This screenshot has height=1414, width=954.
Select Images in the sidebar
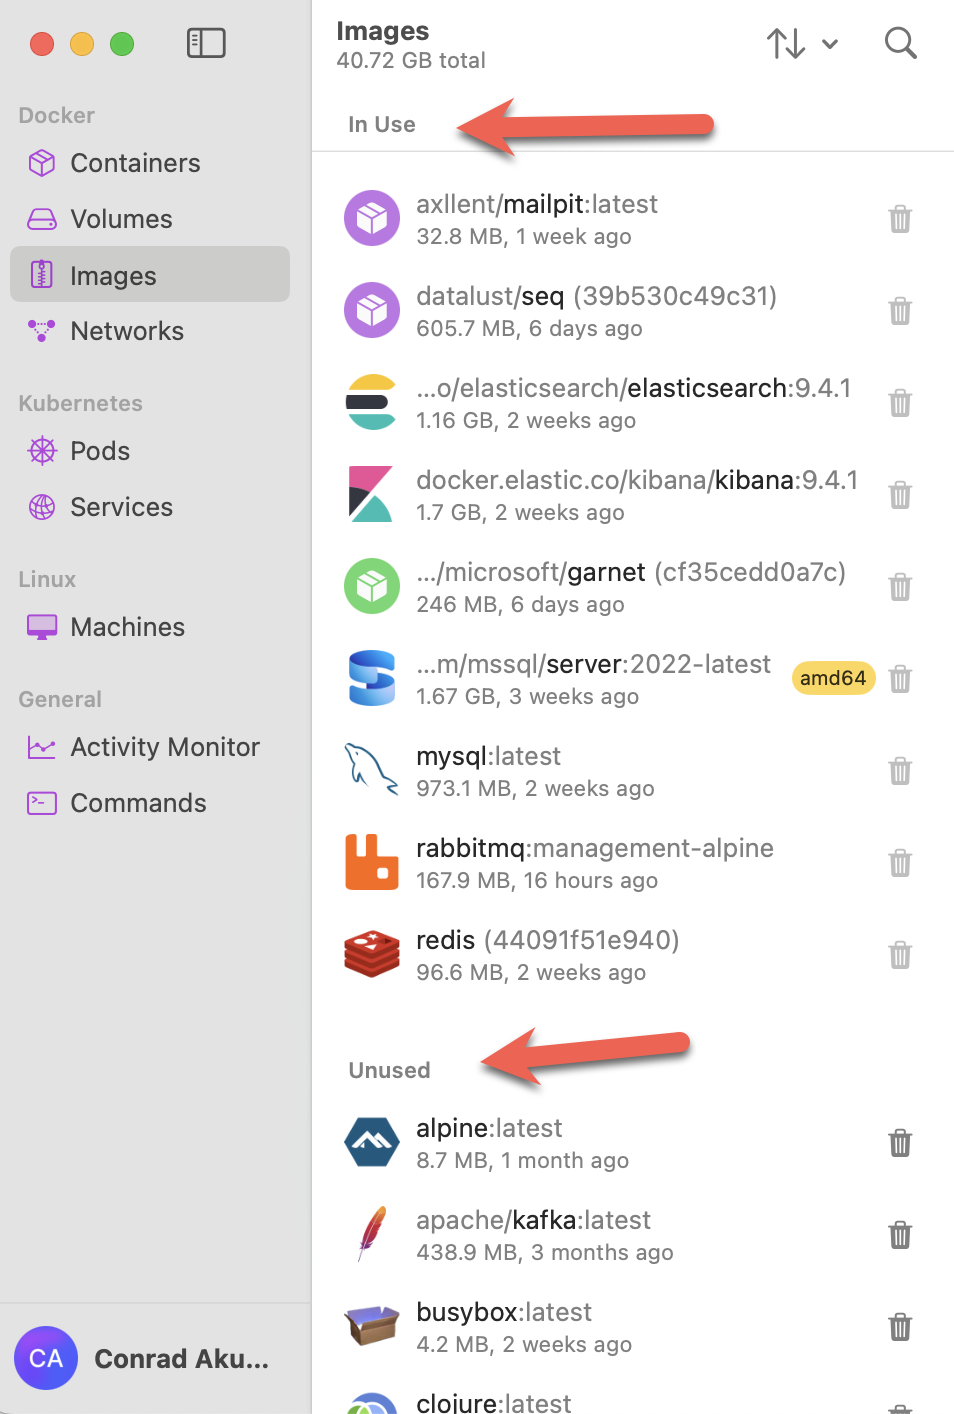150,275
